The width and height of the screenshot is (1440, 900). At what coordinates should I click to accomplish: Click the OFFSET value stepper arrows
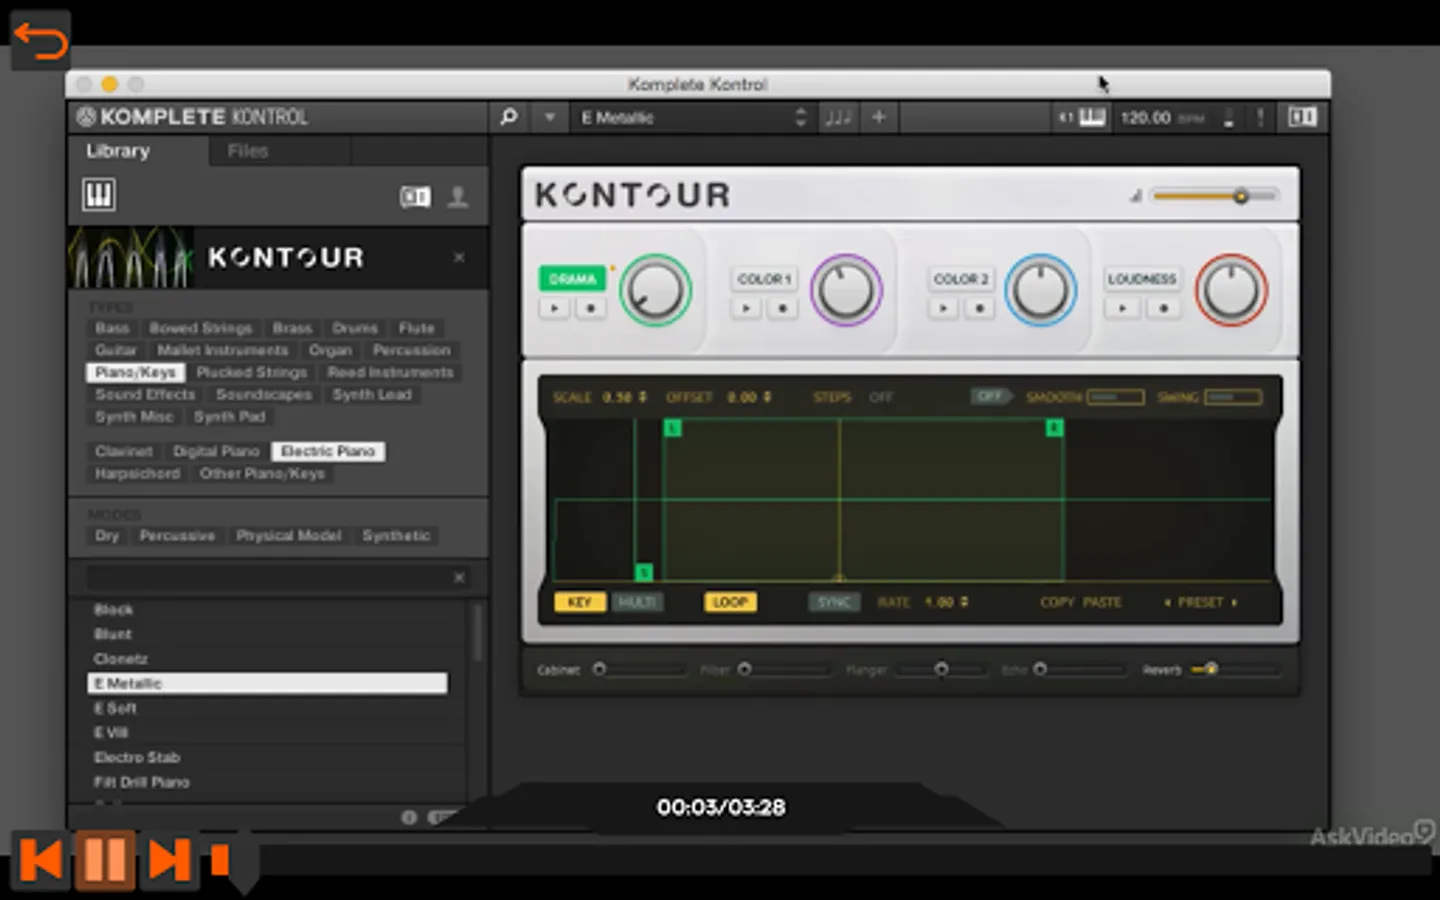767,397
